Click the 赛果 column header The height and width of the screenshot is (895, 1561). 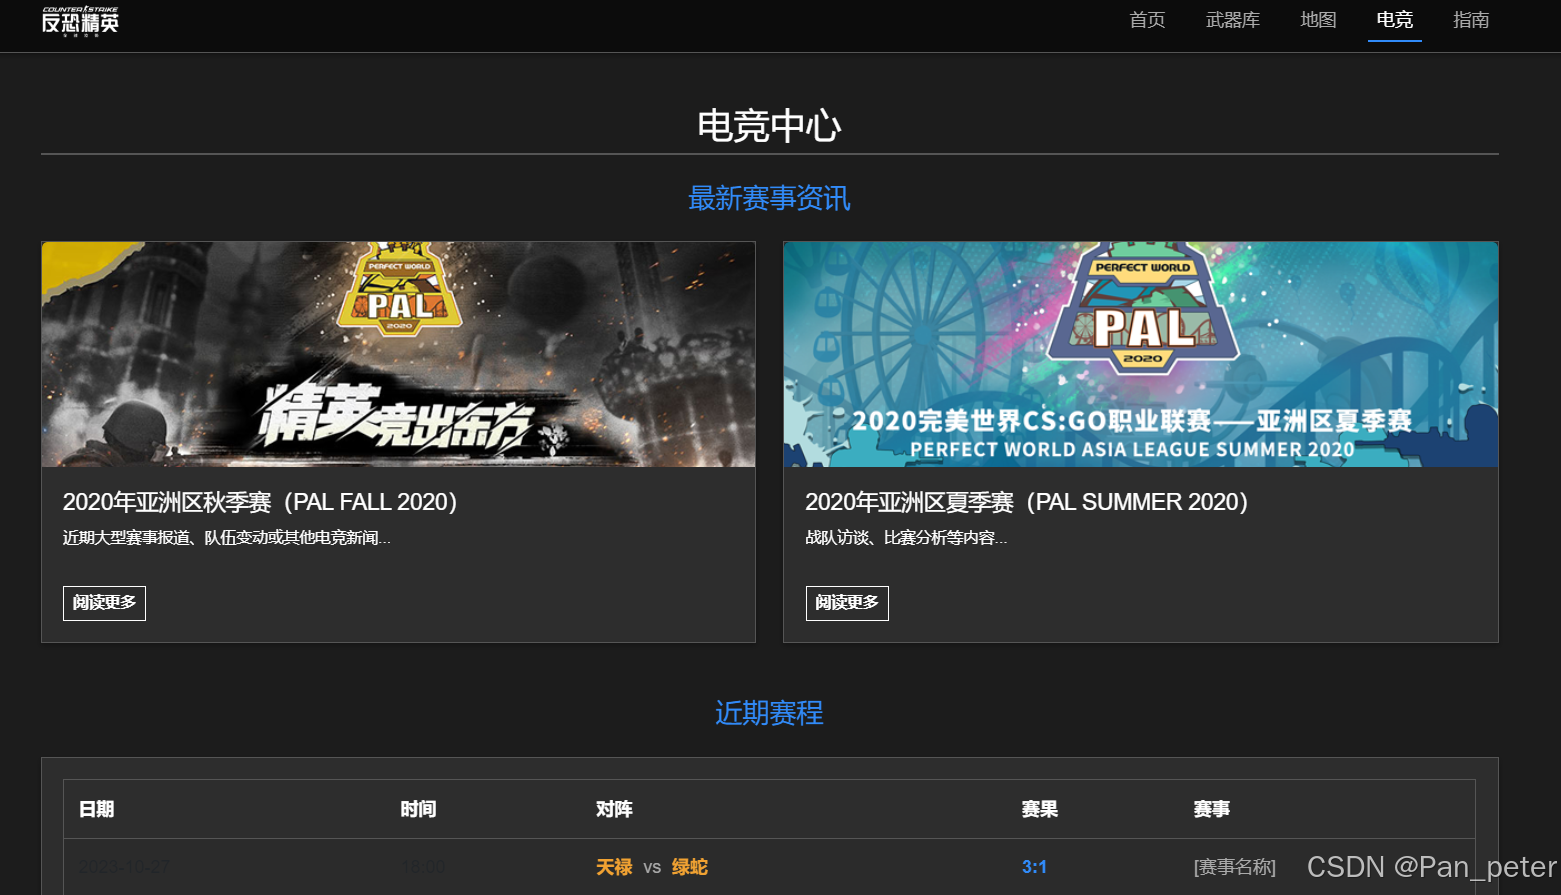coord(1040,809)
